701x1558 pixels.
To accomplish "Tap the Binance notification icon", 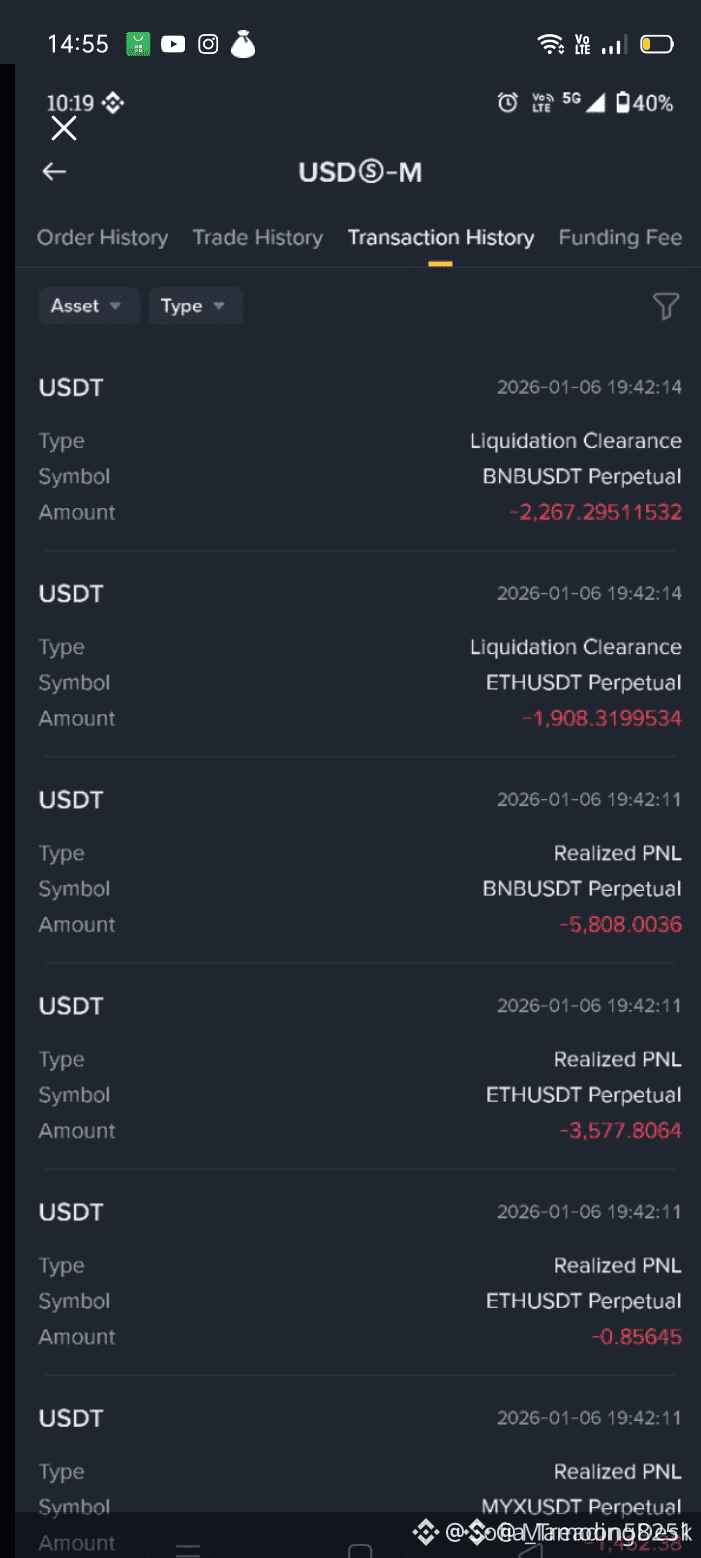I will coord(113,102).
